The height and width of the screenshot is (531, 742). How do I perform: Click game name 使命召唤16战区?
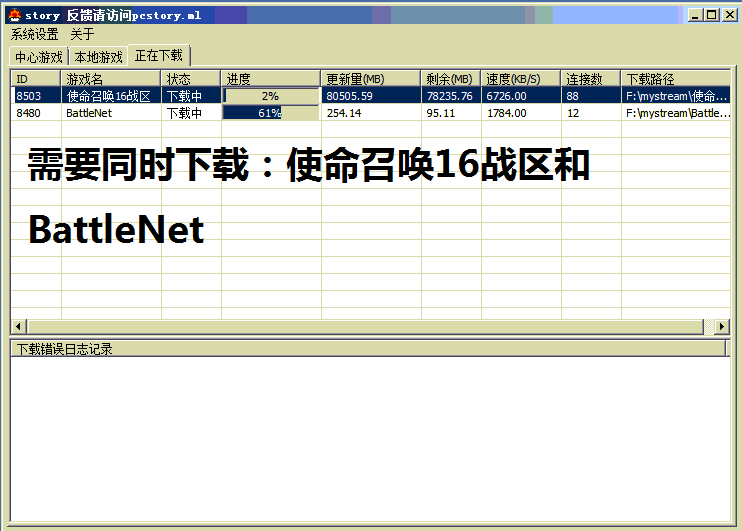click(108, 96)
